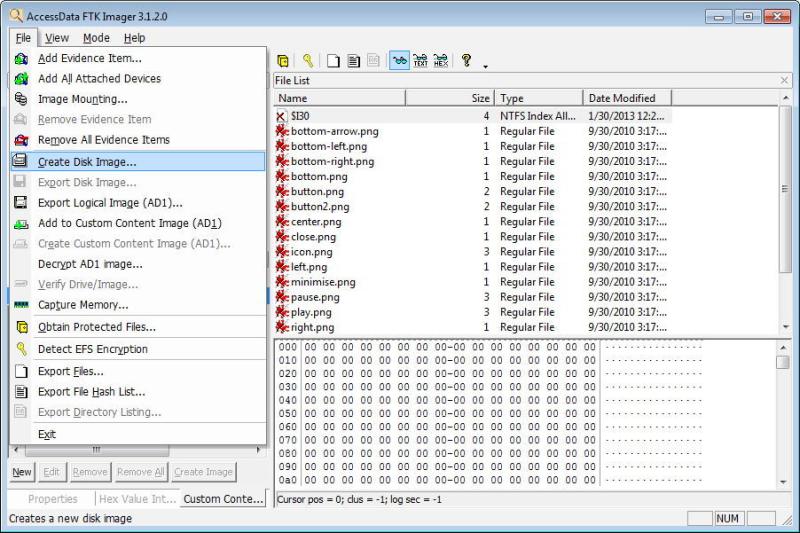Click the Add to Custom Content Image icon
800x533 pixels.
(20, 223)
